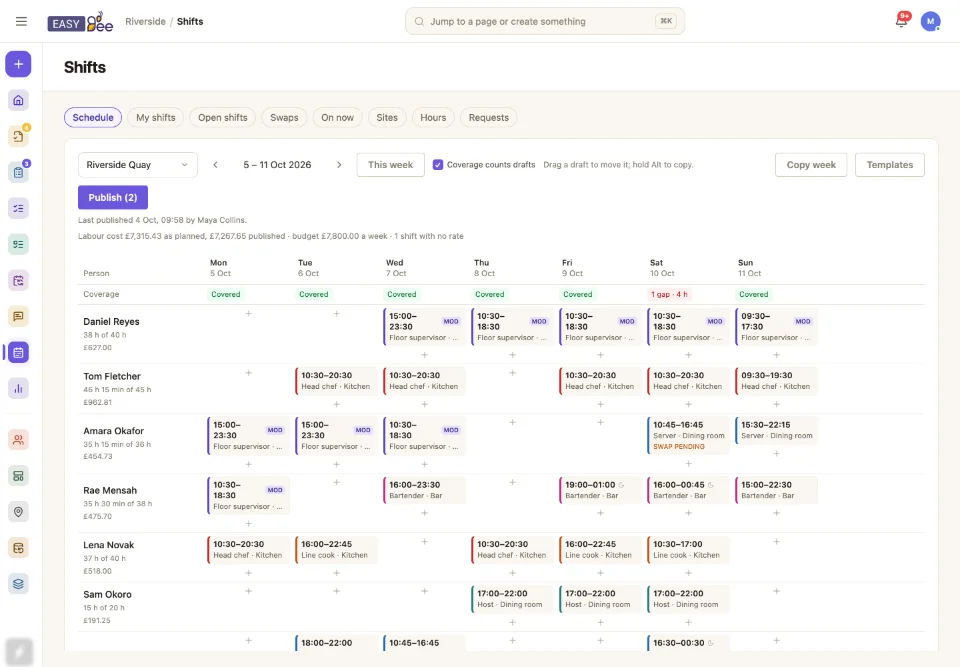Focus the Jump to a page search field
This screenshot has height=667, width=960.
[x=545, y=21]
